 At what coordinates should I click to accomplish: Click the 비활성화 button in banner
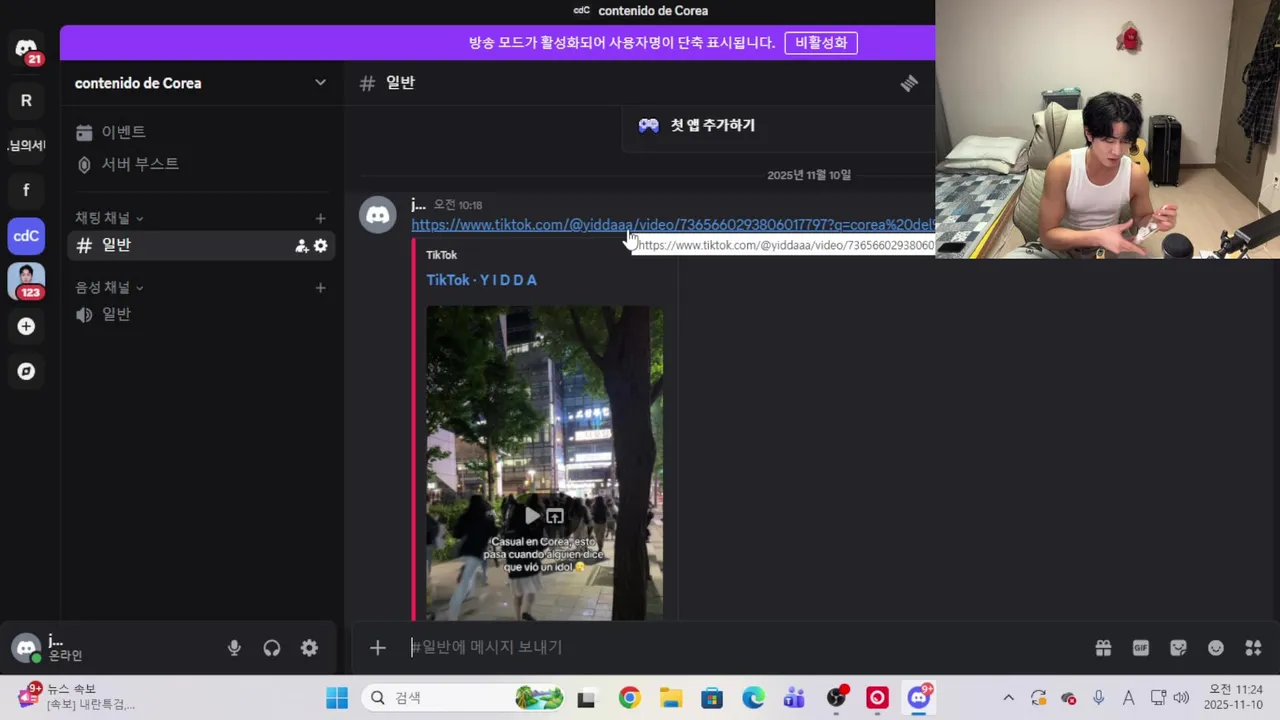[821, 43]
